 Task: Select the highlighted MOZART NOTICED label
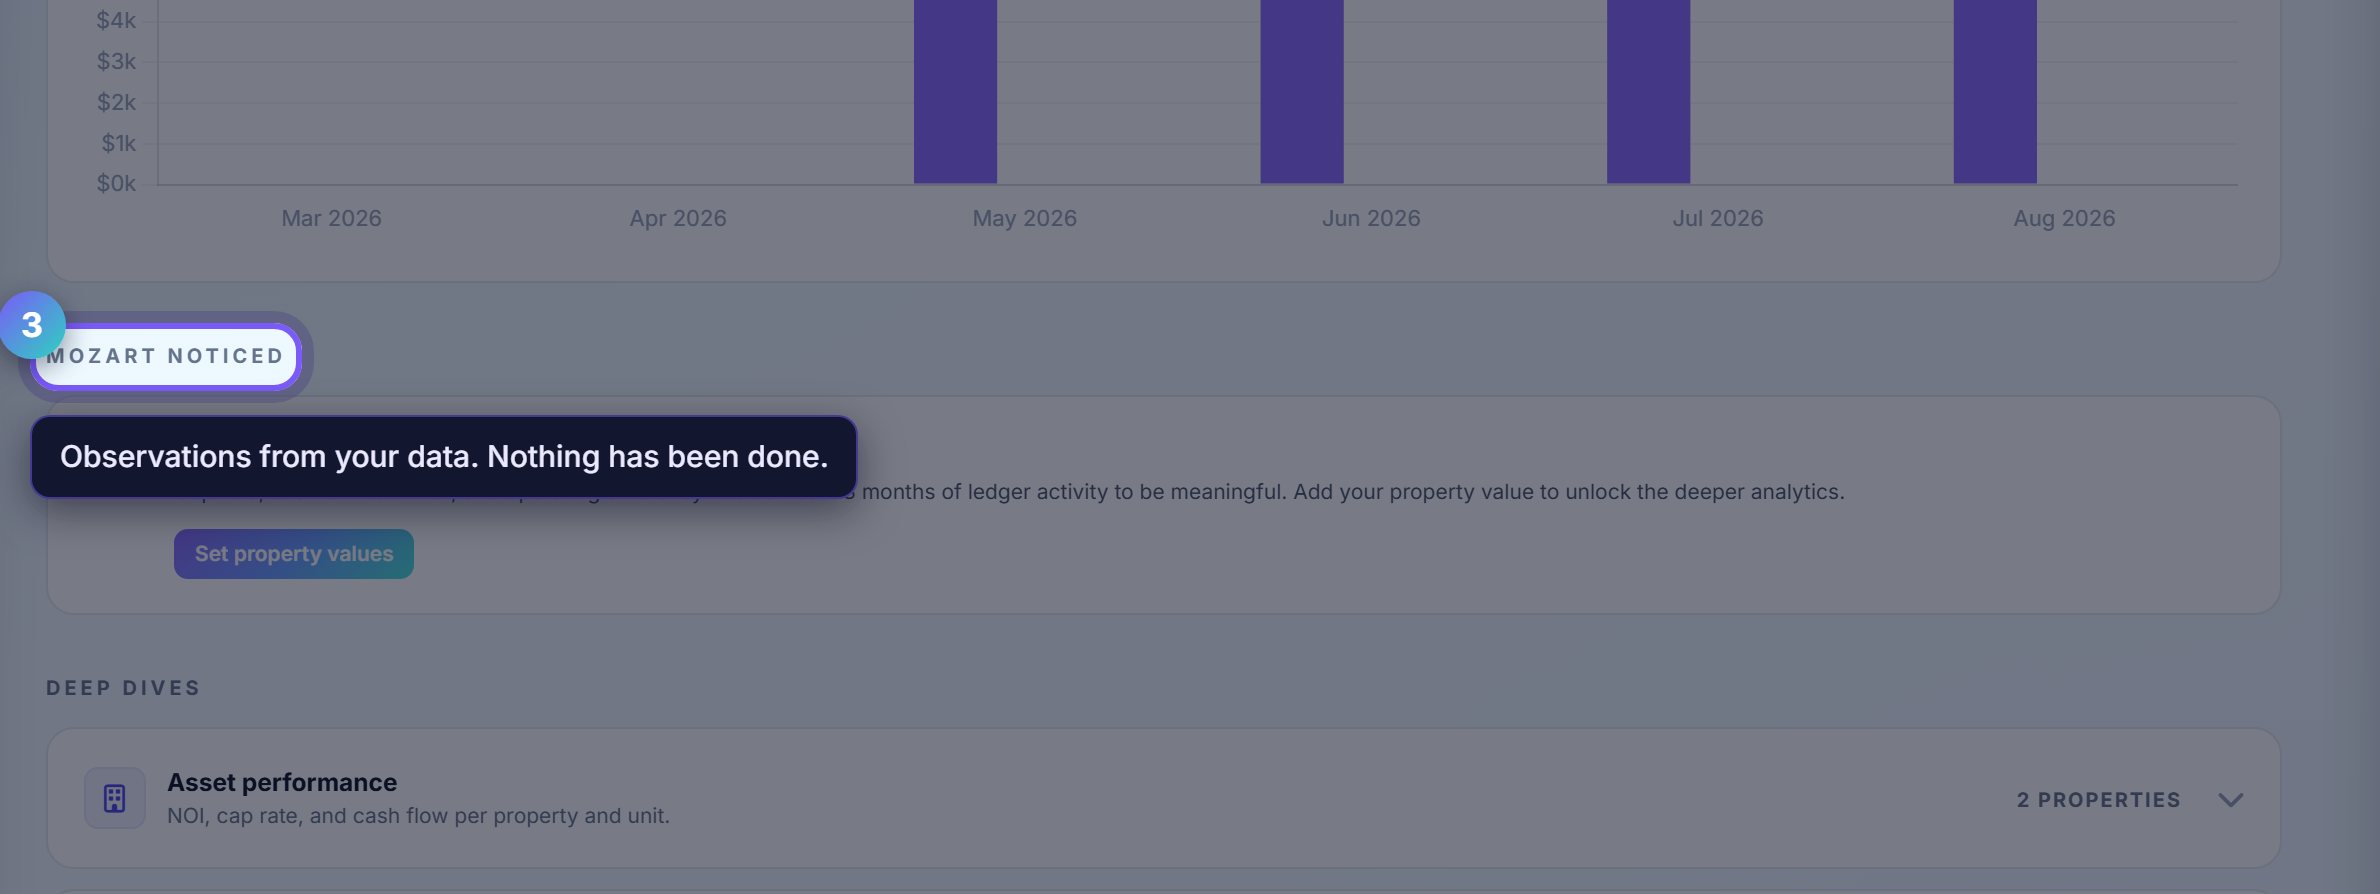[166, 356]
